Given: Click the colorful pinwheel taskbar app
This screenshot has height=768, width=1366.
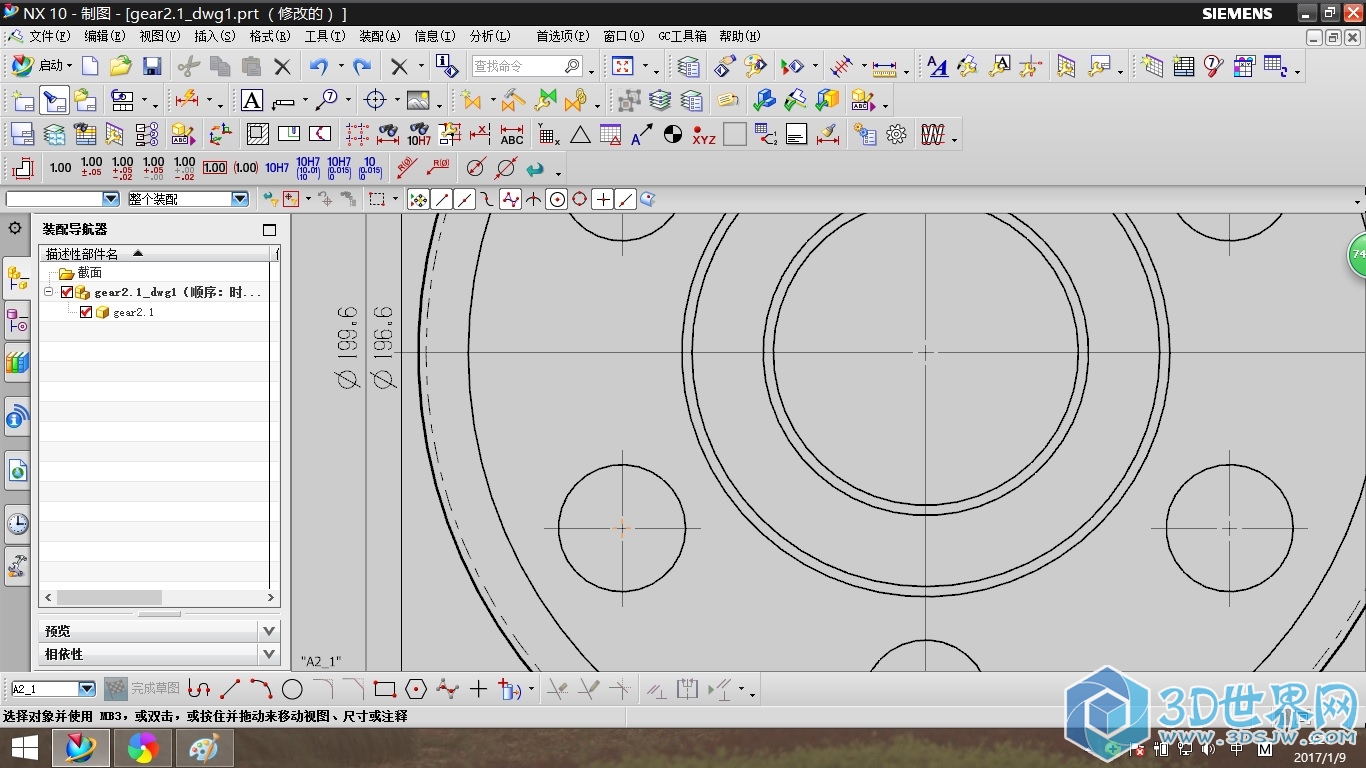Looking at the screenshot, I should click(143, 748).
